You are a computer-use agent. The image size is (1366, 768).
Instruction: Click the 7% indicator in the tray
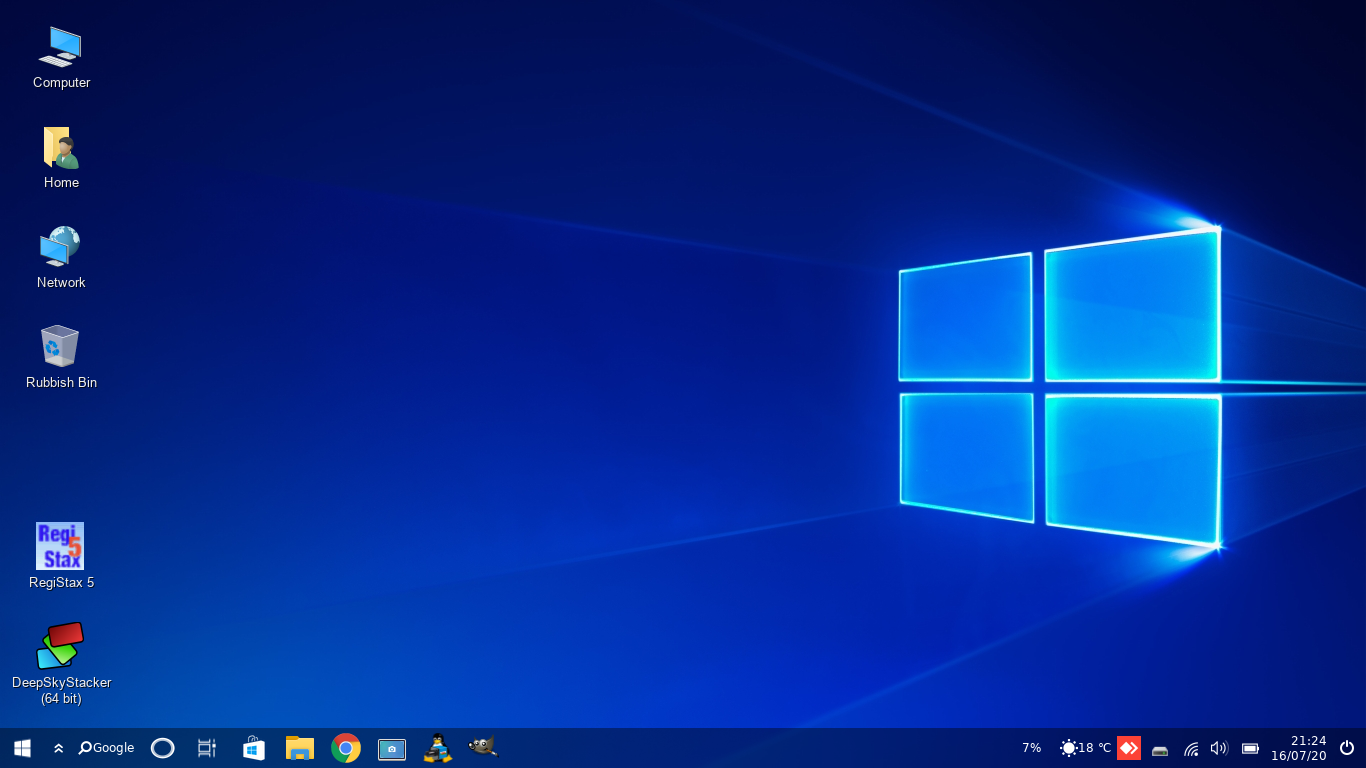tap(1032, 748)
